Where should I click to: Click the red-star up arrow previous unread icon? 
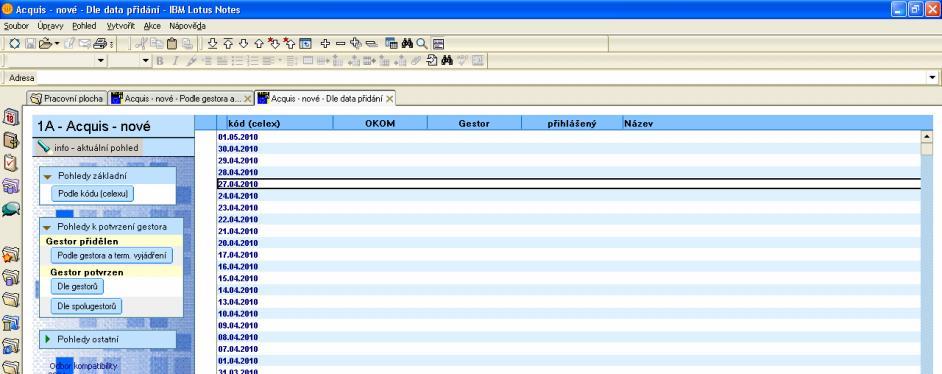click(290, 43)
